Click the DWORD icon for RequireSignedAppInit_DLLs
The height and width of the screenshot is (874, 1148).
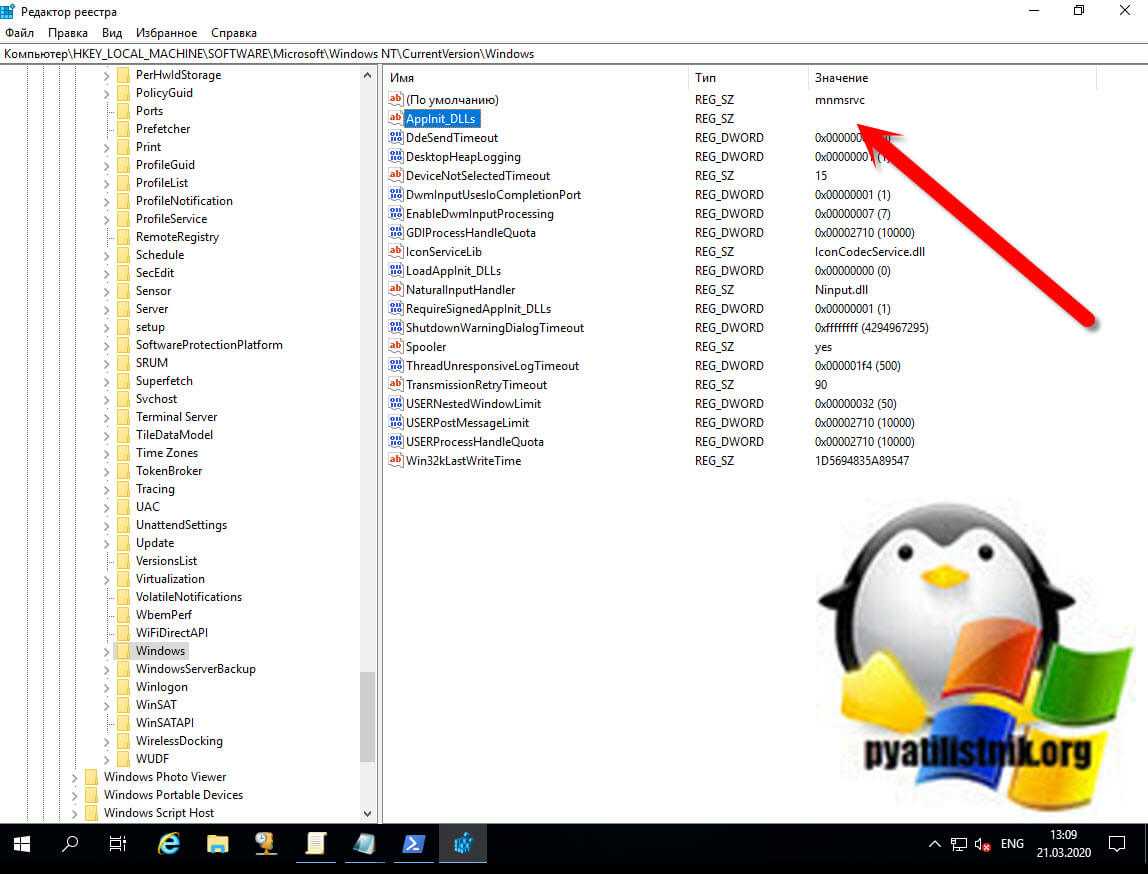point(395,309)
